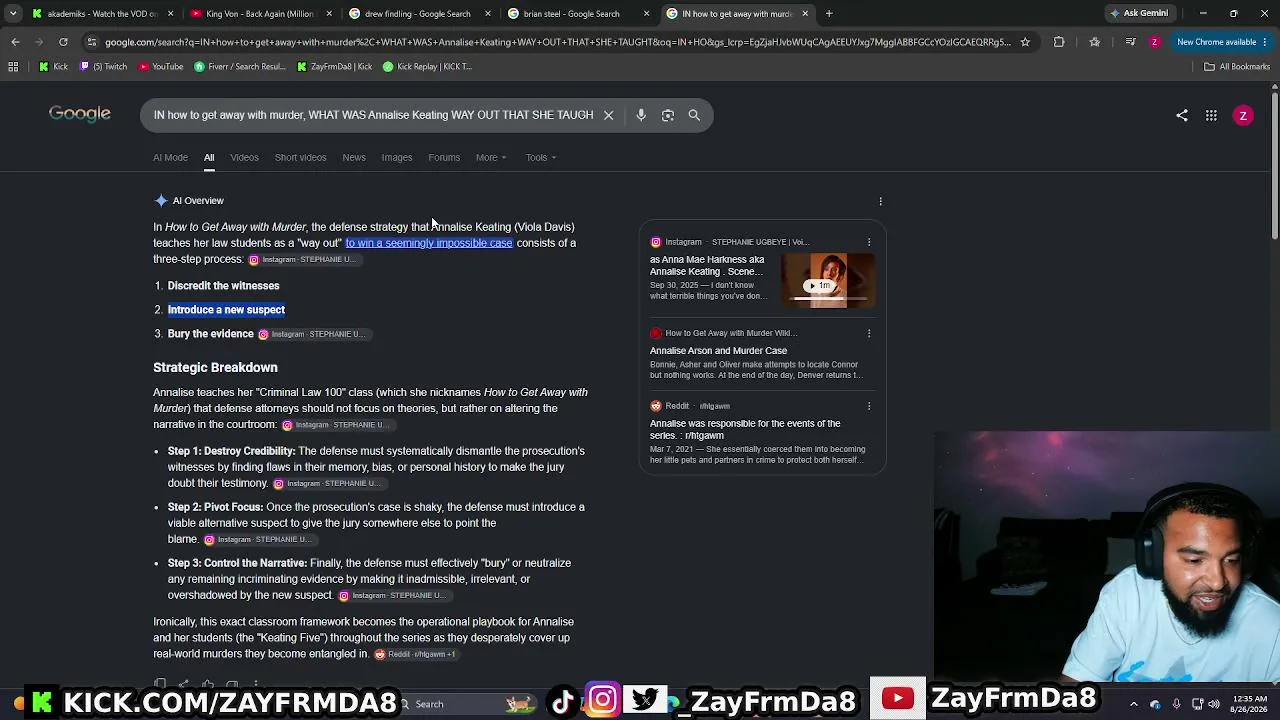The image size is (1280, 720).
Task: Reload the current Google page
Action: pyautogui.click(x=63, y=42)
